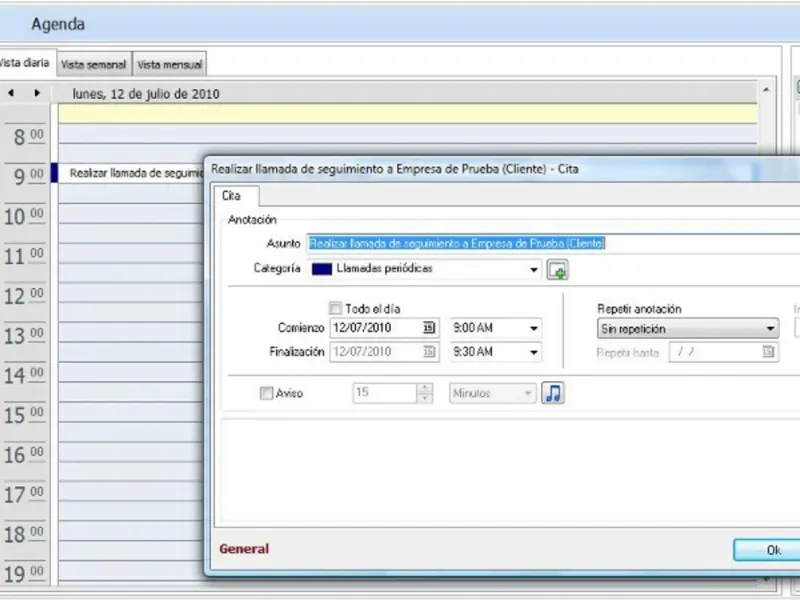Go to next day arrow in Agenda
Viewport: 800px width, 600px height.
(x=37, y=93)
